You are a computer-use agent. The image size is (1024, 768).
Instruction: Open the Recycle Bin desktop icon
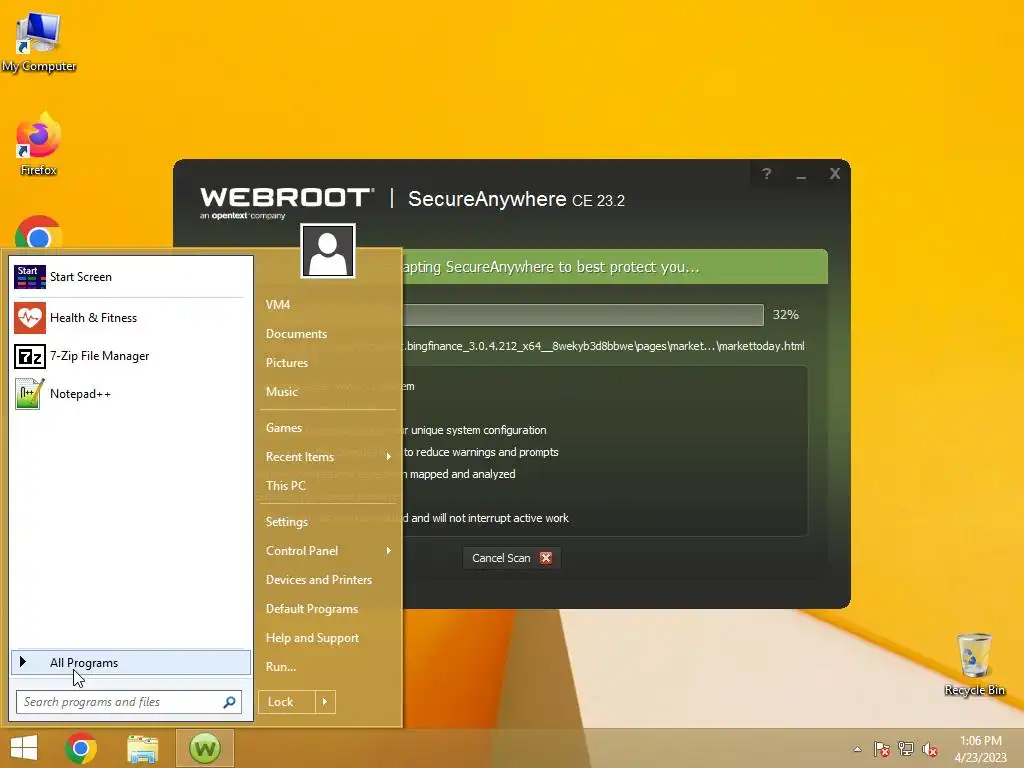(974, 664)
